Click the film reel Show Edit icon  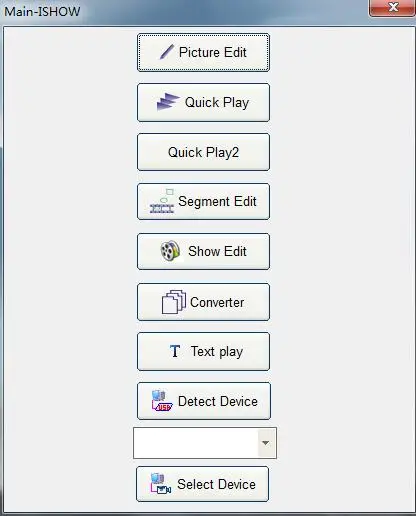pyautogui.click(x=170, y=251)
